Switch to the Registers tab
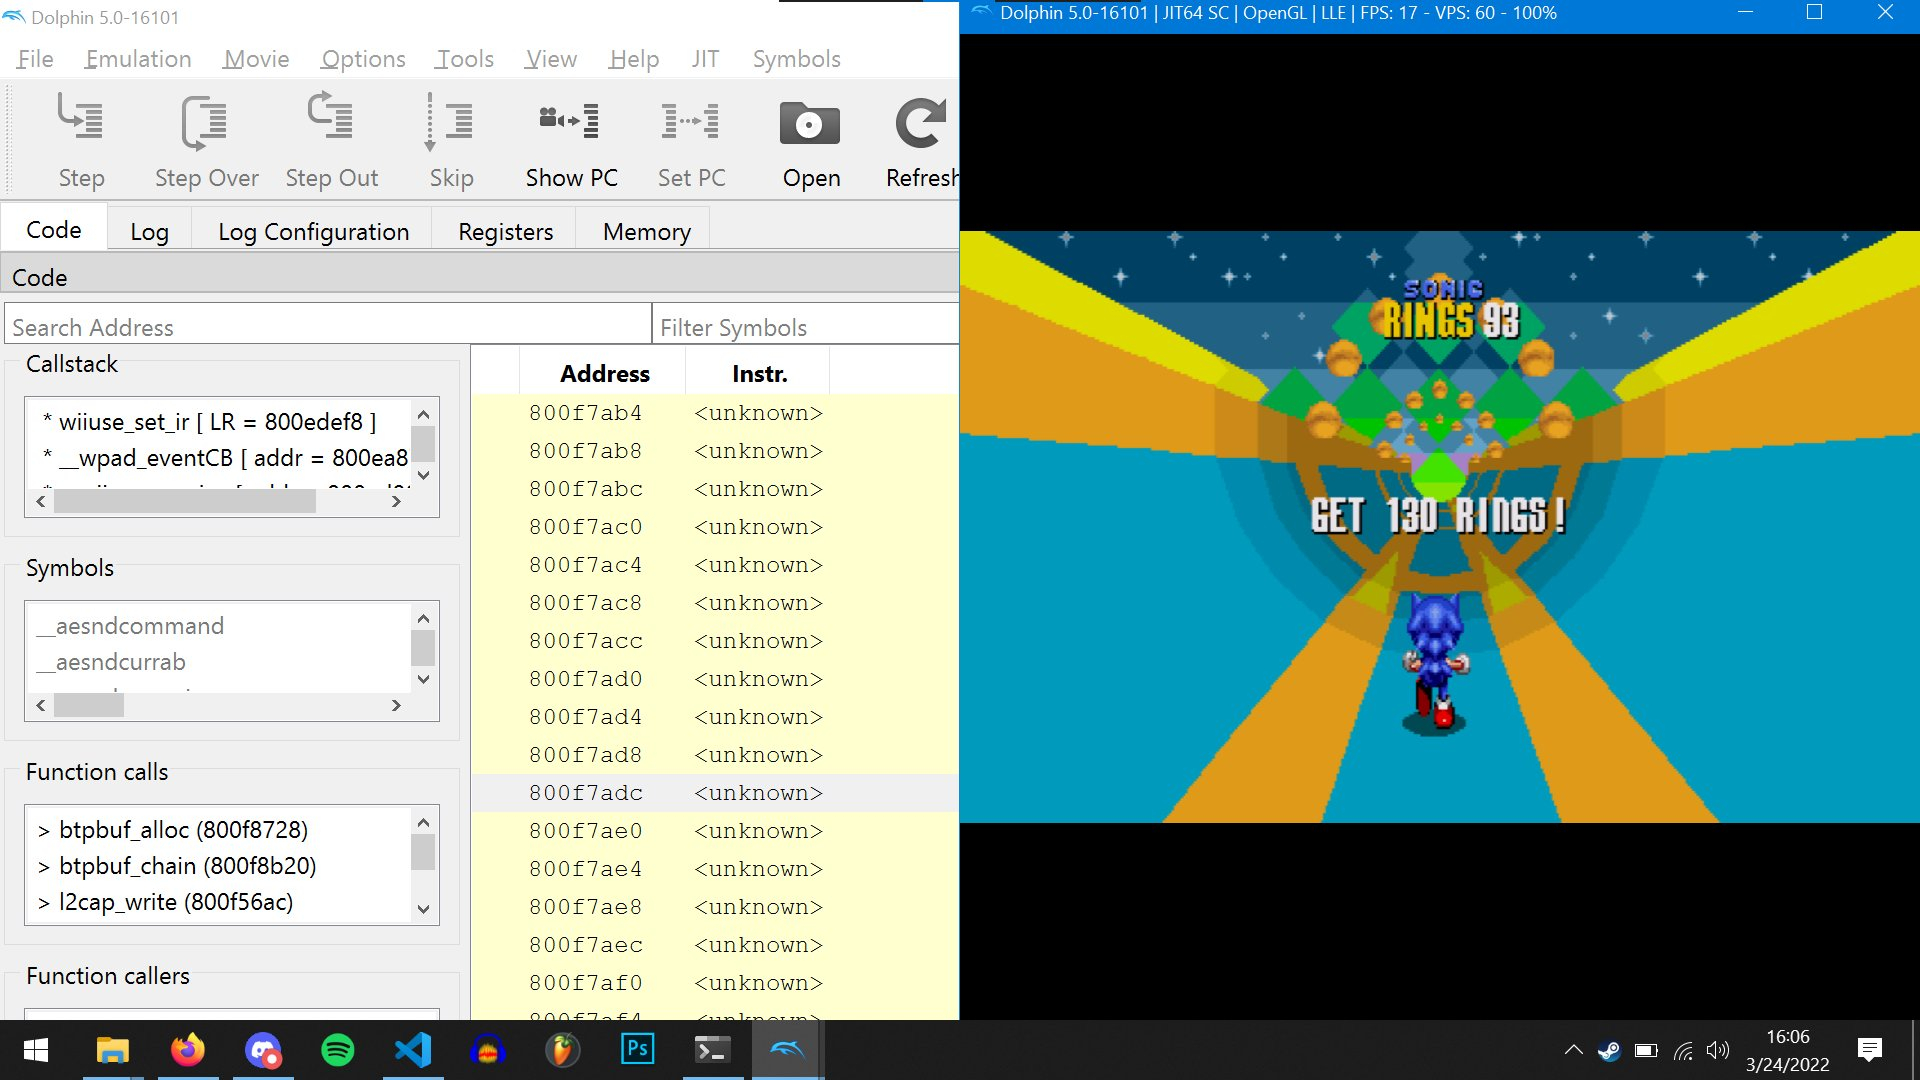 point(505,232)
